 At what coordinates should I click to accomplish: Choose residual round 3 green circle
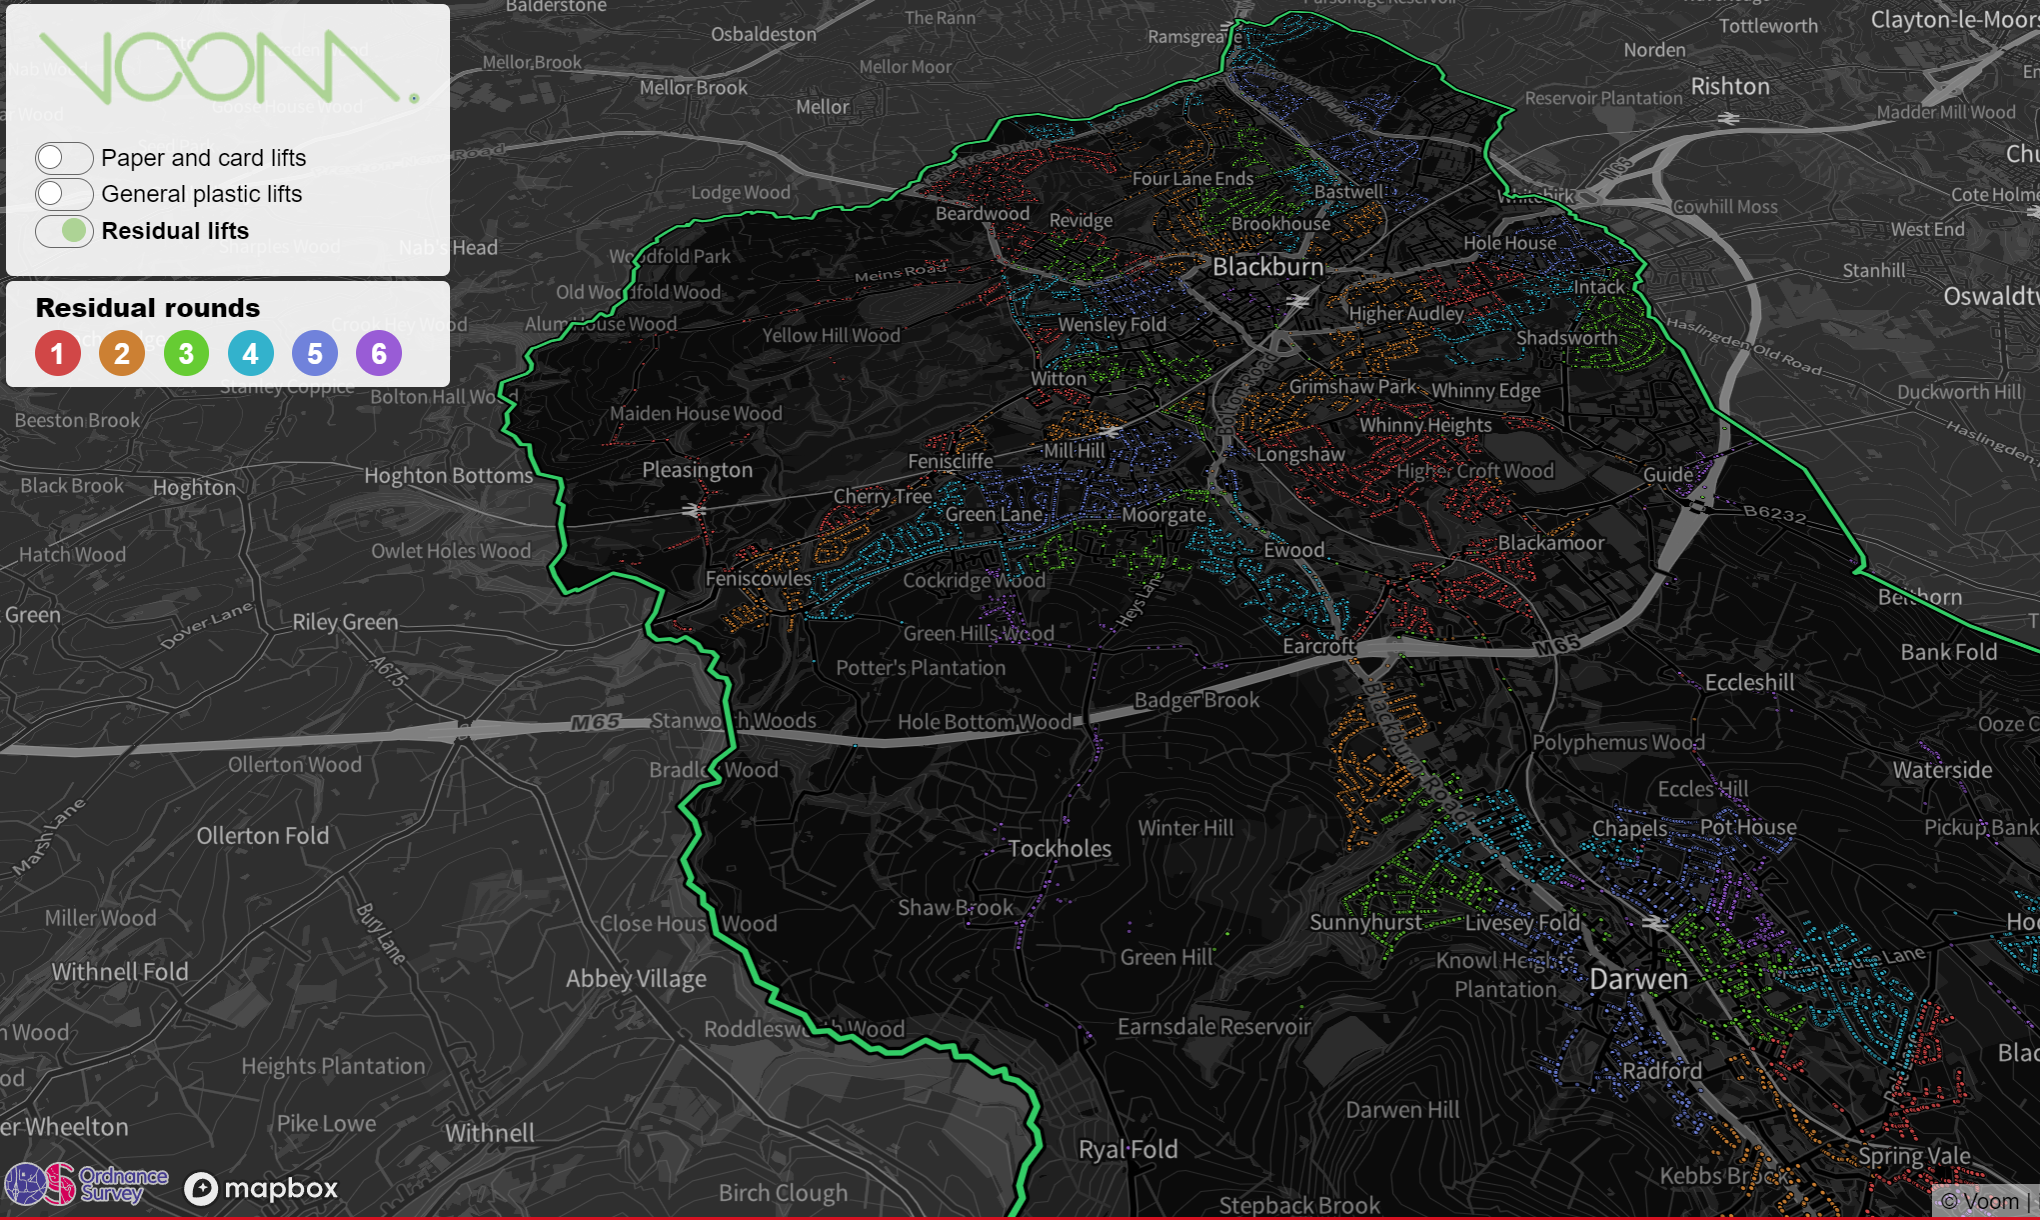(186, 353)
